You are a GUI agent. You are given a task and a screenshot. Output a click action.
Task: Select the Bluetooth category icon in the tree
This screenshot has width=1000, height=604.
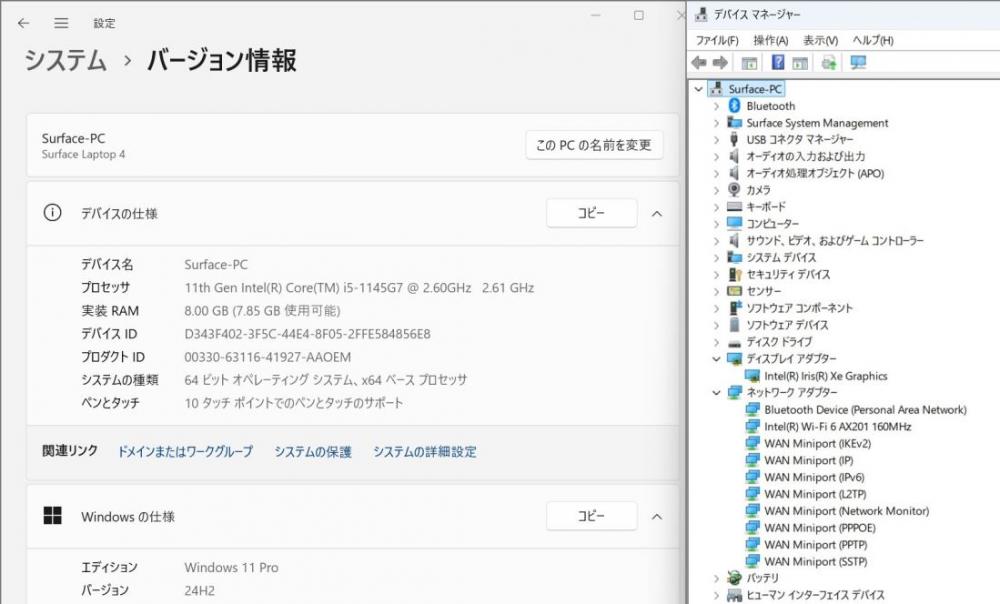coord(734,106)
